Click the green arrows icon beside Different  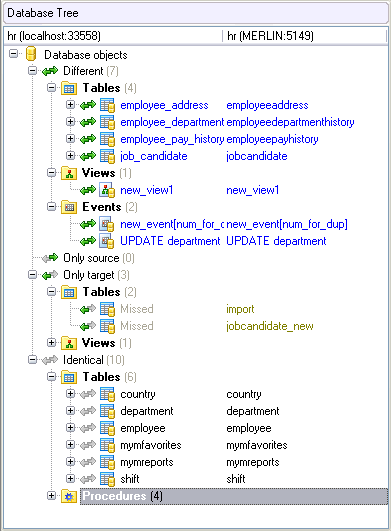pos(50,71)
